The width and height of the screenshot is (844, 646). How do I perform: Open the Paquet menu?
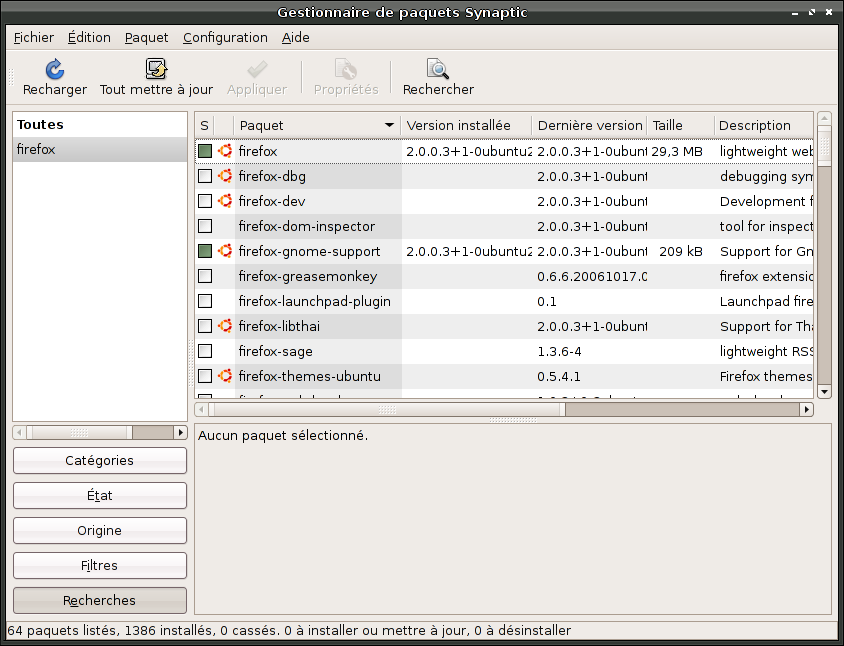pos(146,37)
